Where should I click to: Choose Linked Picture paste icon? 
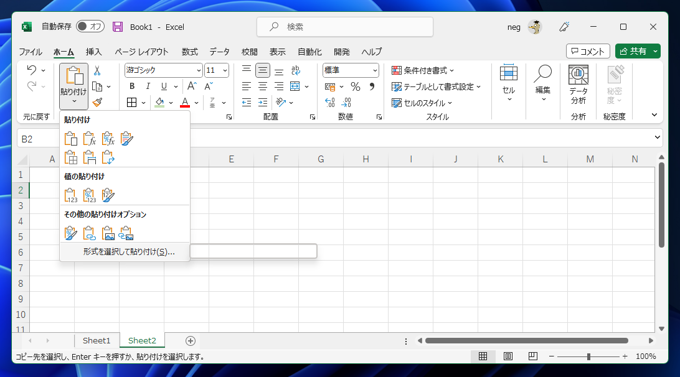[127, 233]
